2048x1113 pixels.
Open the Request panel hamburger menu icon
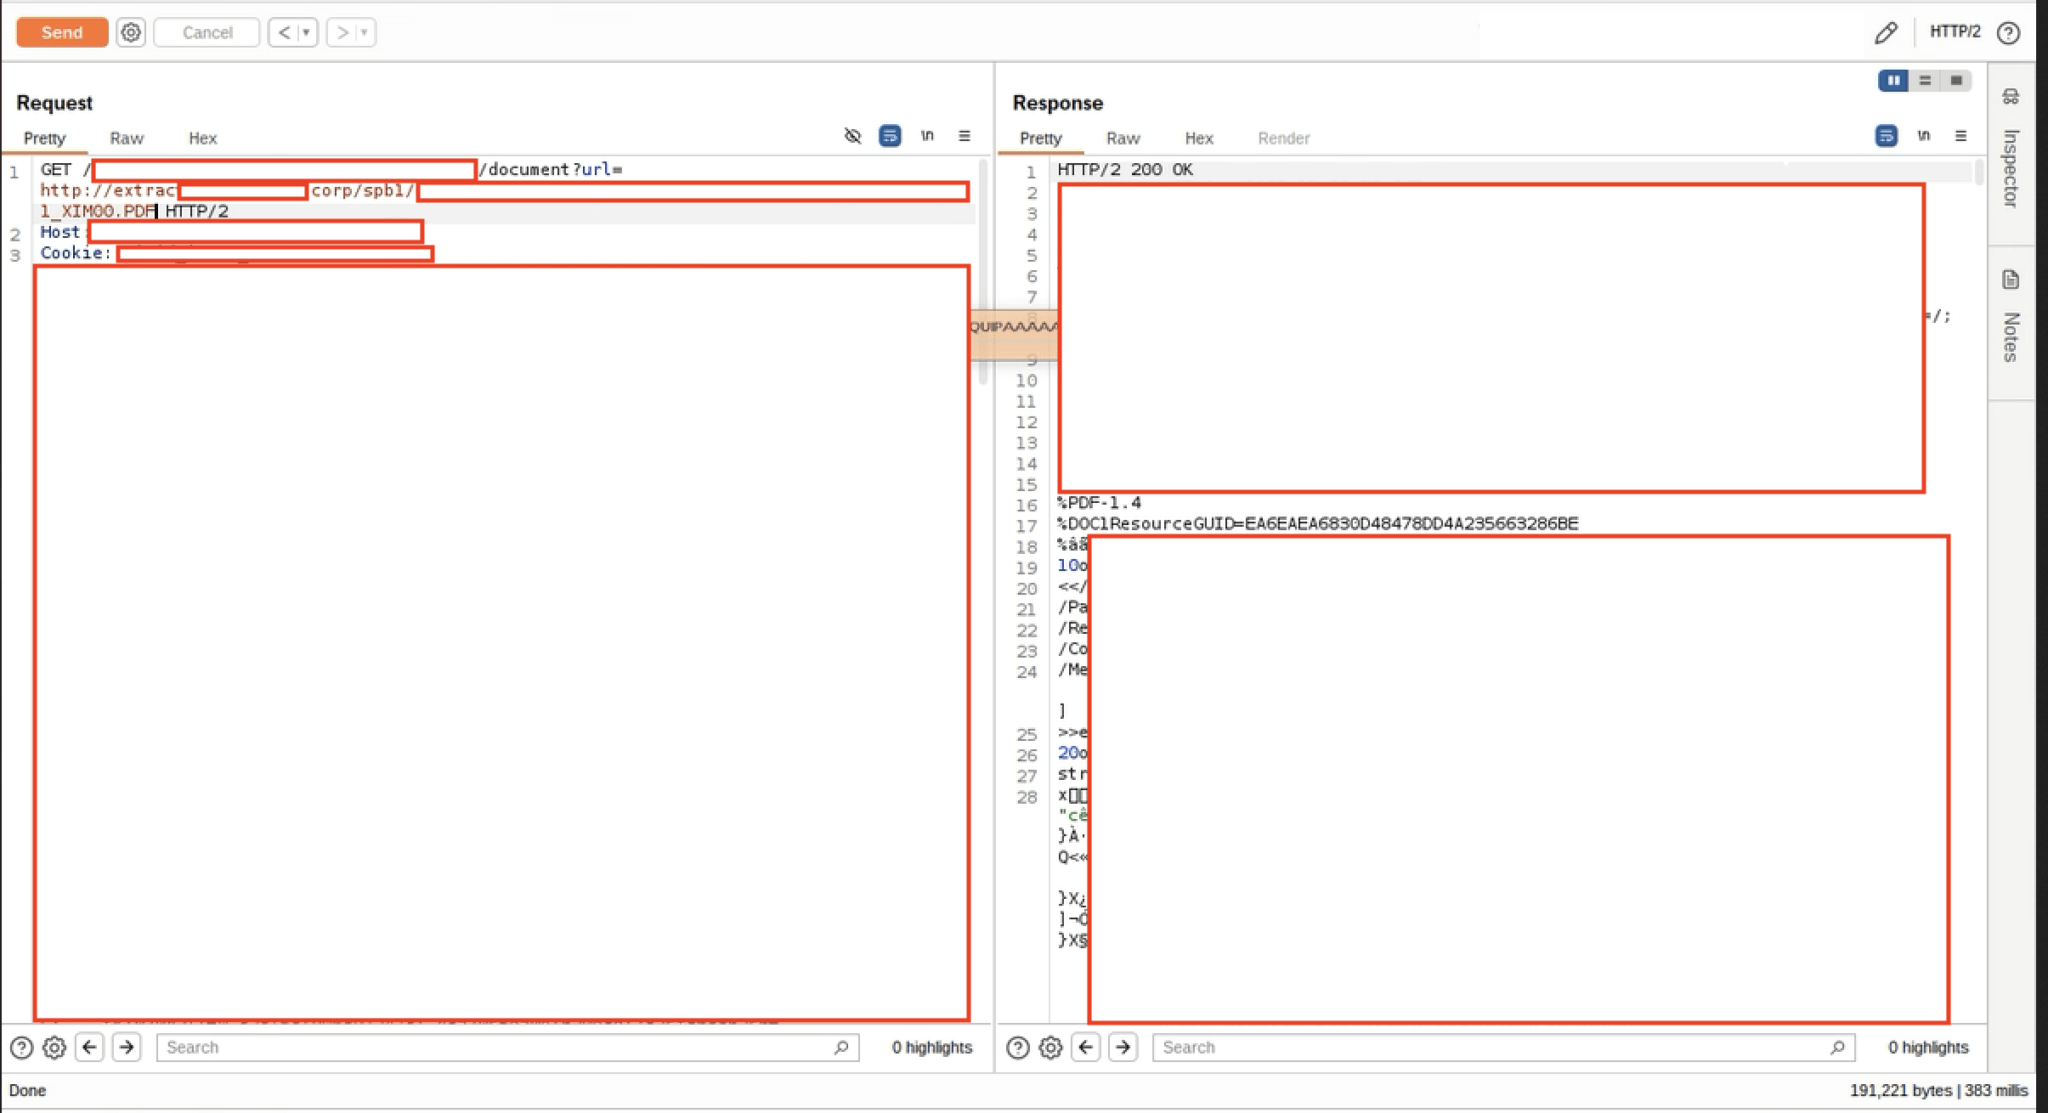(964, 136)
